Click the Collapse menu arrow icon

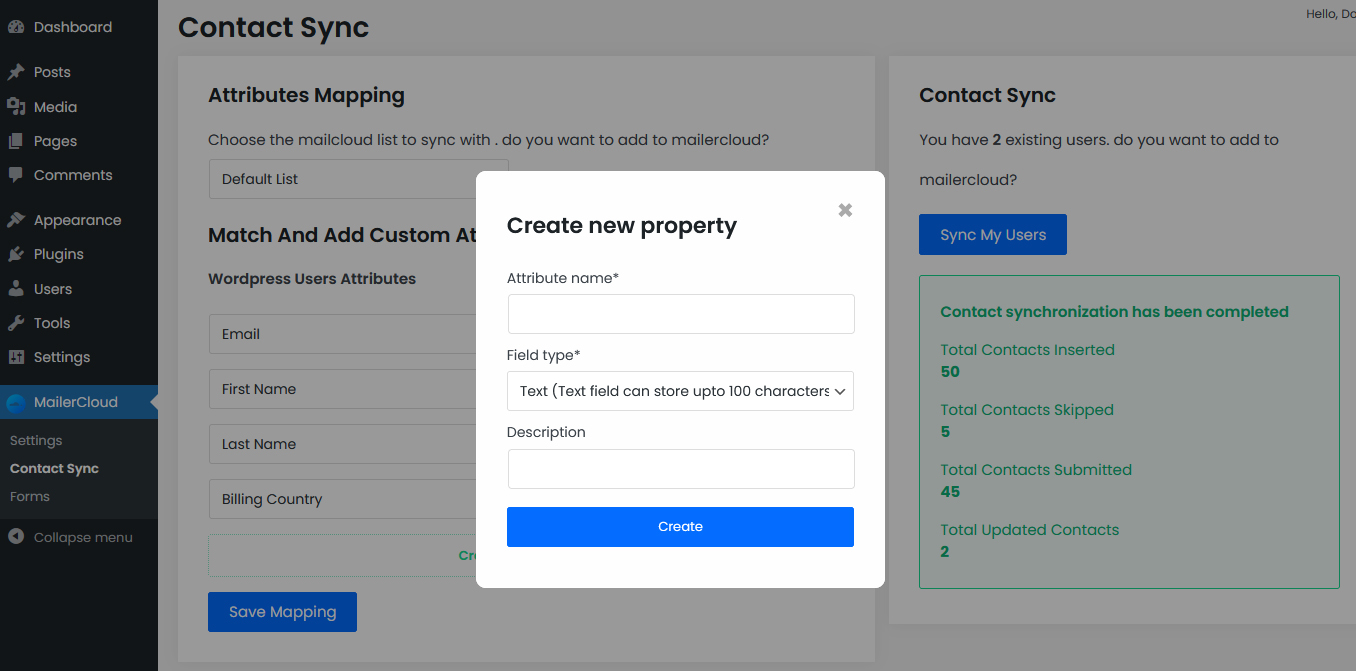(16, 537)
